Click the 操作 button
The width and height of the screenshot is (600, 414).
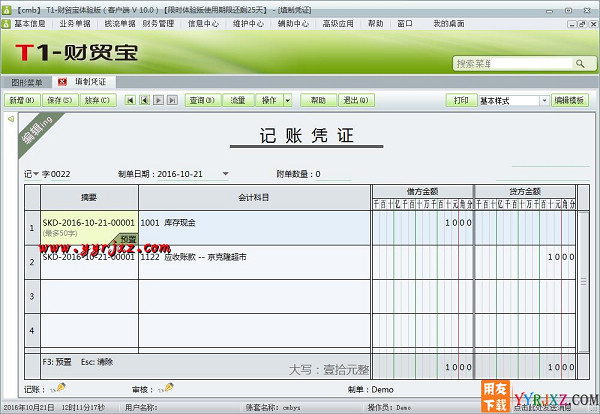[269, 101]
